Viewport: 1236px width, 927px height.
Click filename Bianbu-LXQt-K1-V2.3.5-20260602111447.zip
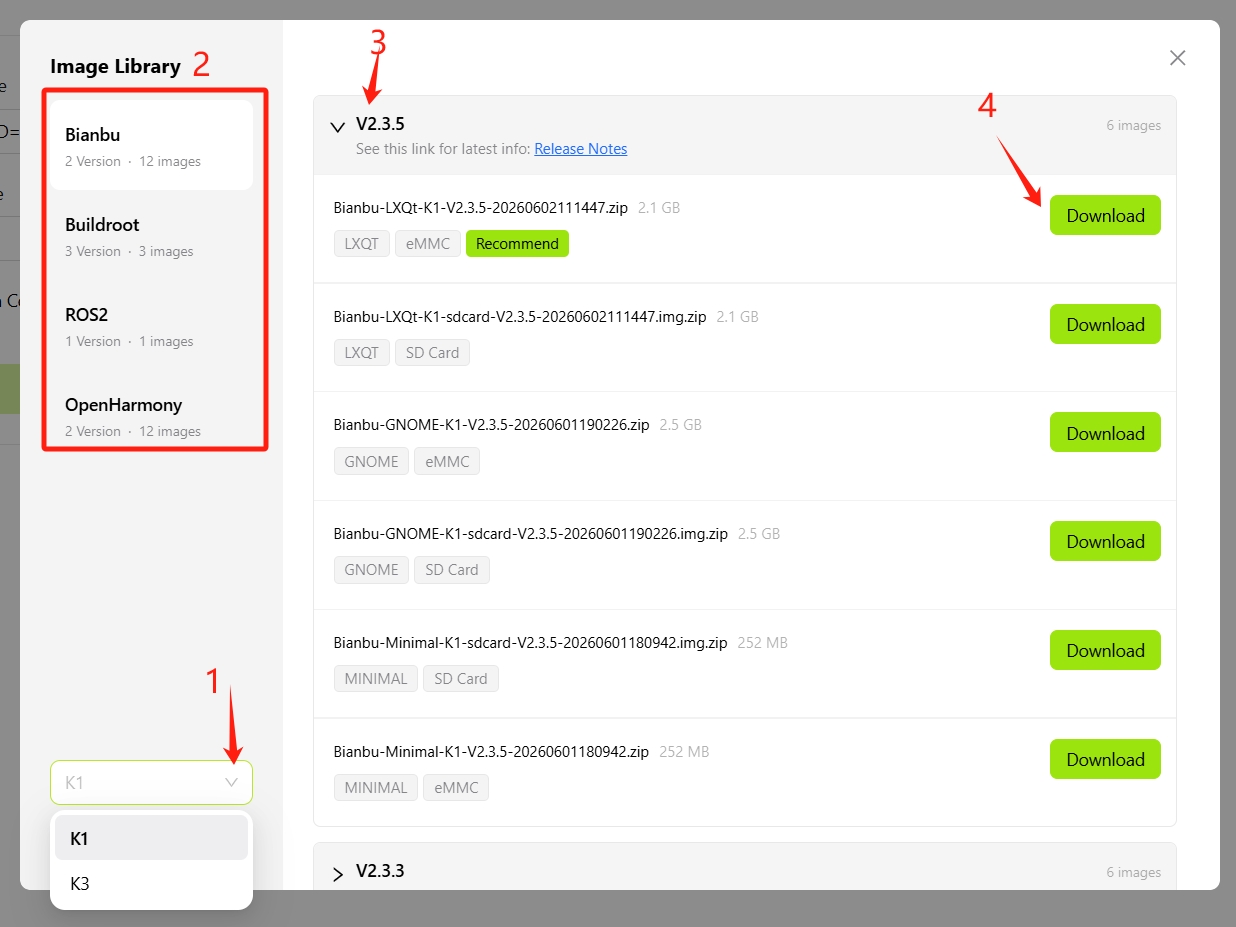pos(481,208)
